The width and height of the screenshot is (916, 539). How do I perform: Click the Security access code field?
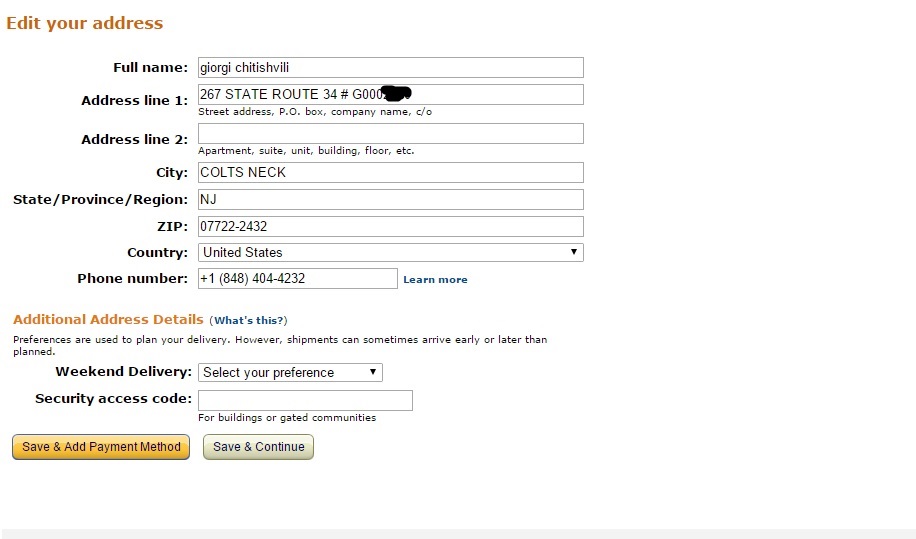[x=305, y=400]
